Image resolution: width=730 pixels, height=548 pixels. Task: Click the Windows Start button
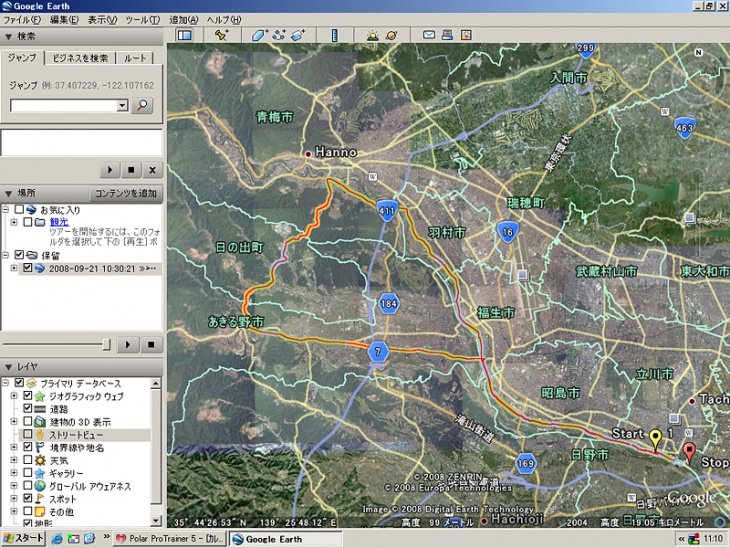tap(23, 539)
